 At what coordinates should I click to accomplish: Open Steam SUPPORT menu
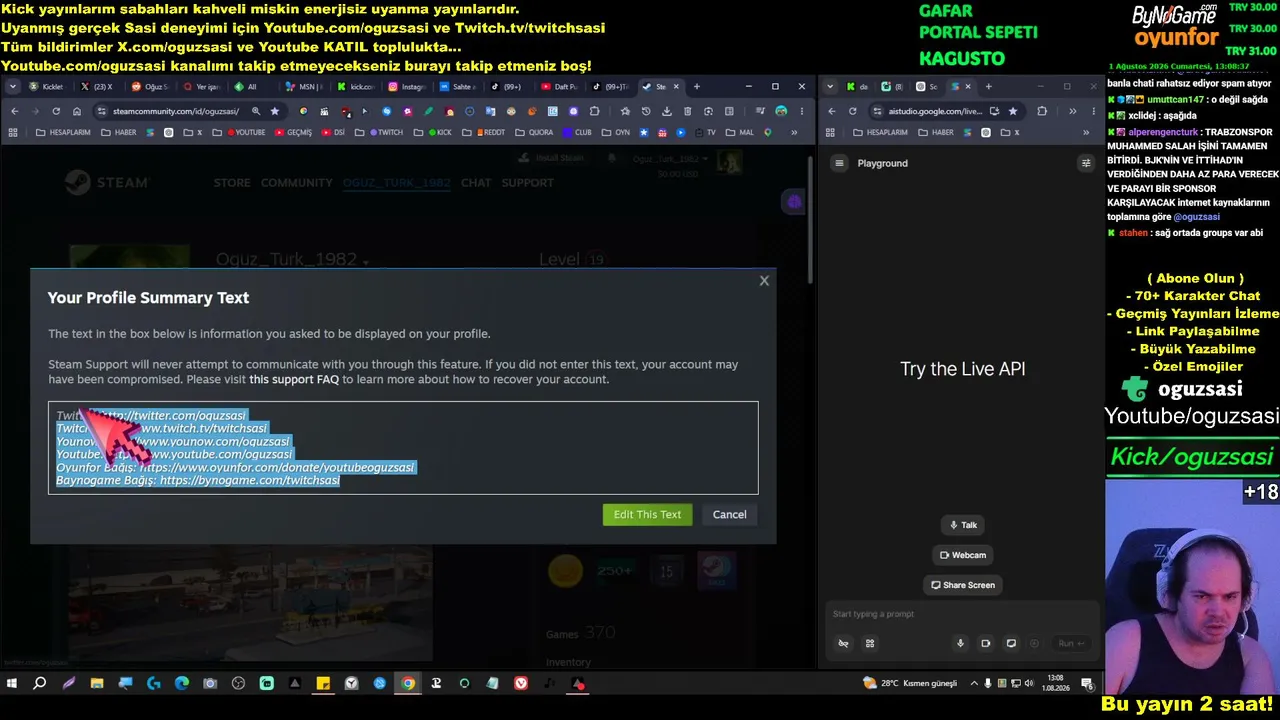pos(527,183)
